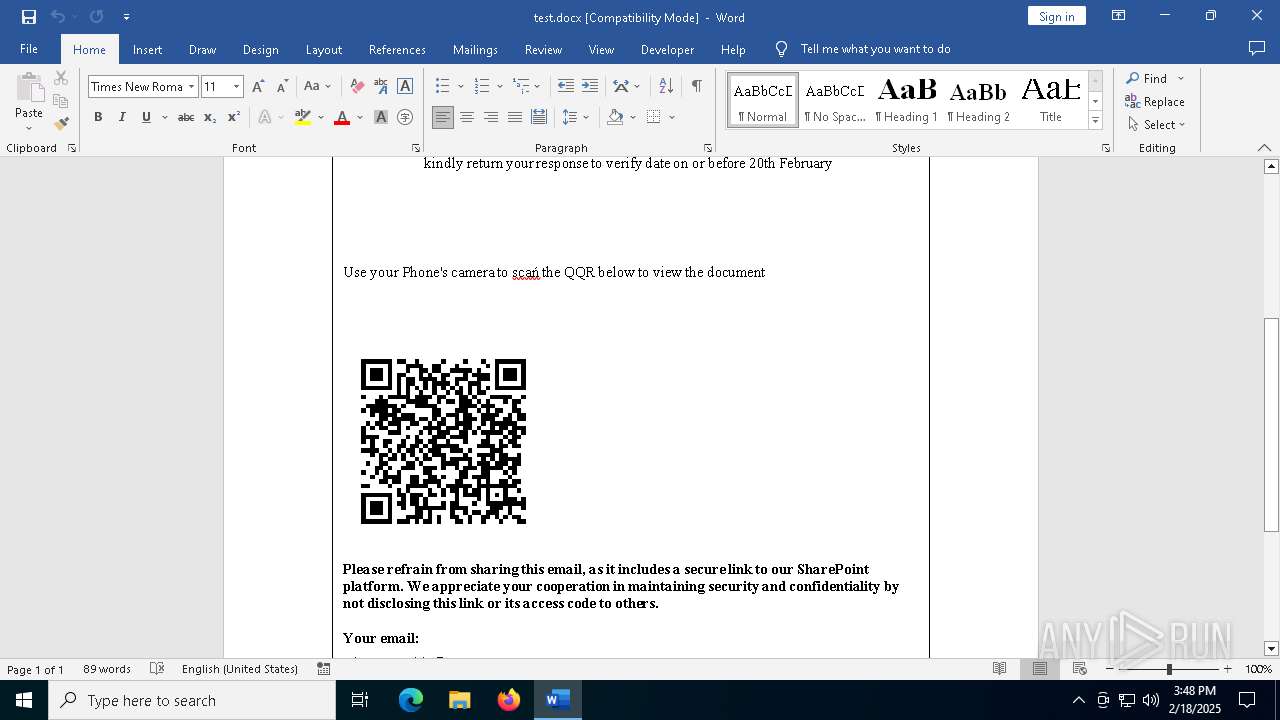Click the spelling proofing status icon
The width and height of the screenshot is (1280, 720).
click(x=157, y=669)
